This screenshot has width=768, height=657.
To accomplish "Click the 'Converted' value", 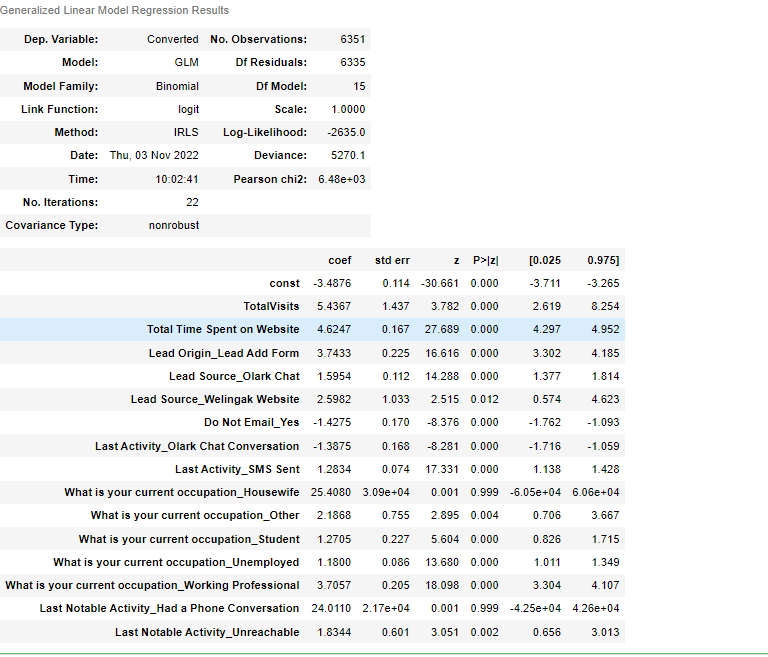I will [173, 39].
